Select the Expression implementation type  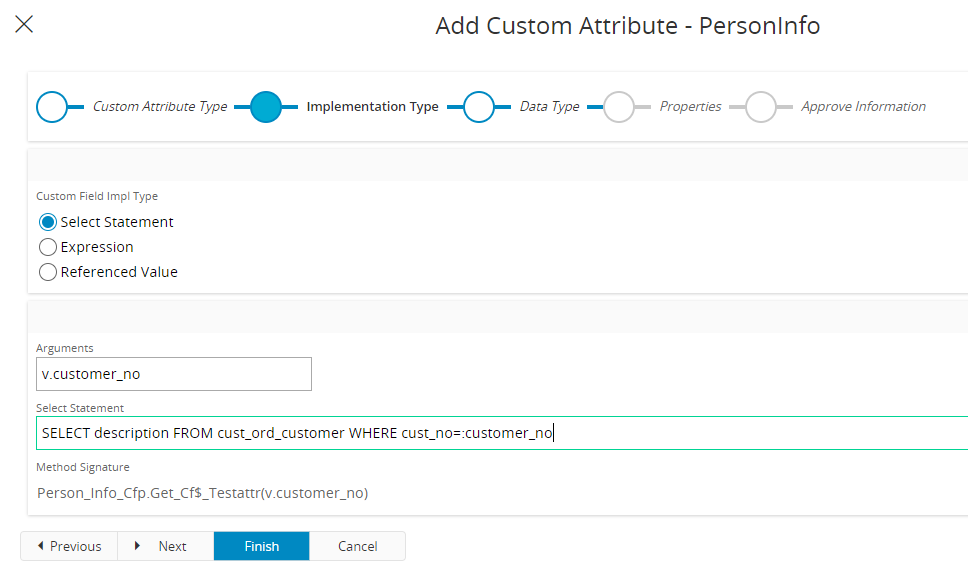pyautogui.click(x=47, y=247)
